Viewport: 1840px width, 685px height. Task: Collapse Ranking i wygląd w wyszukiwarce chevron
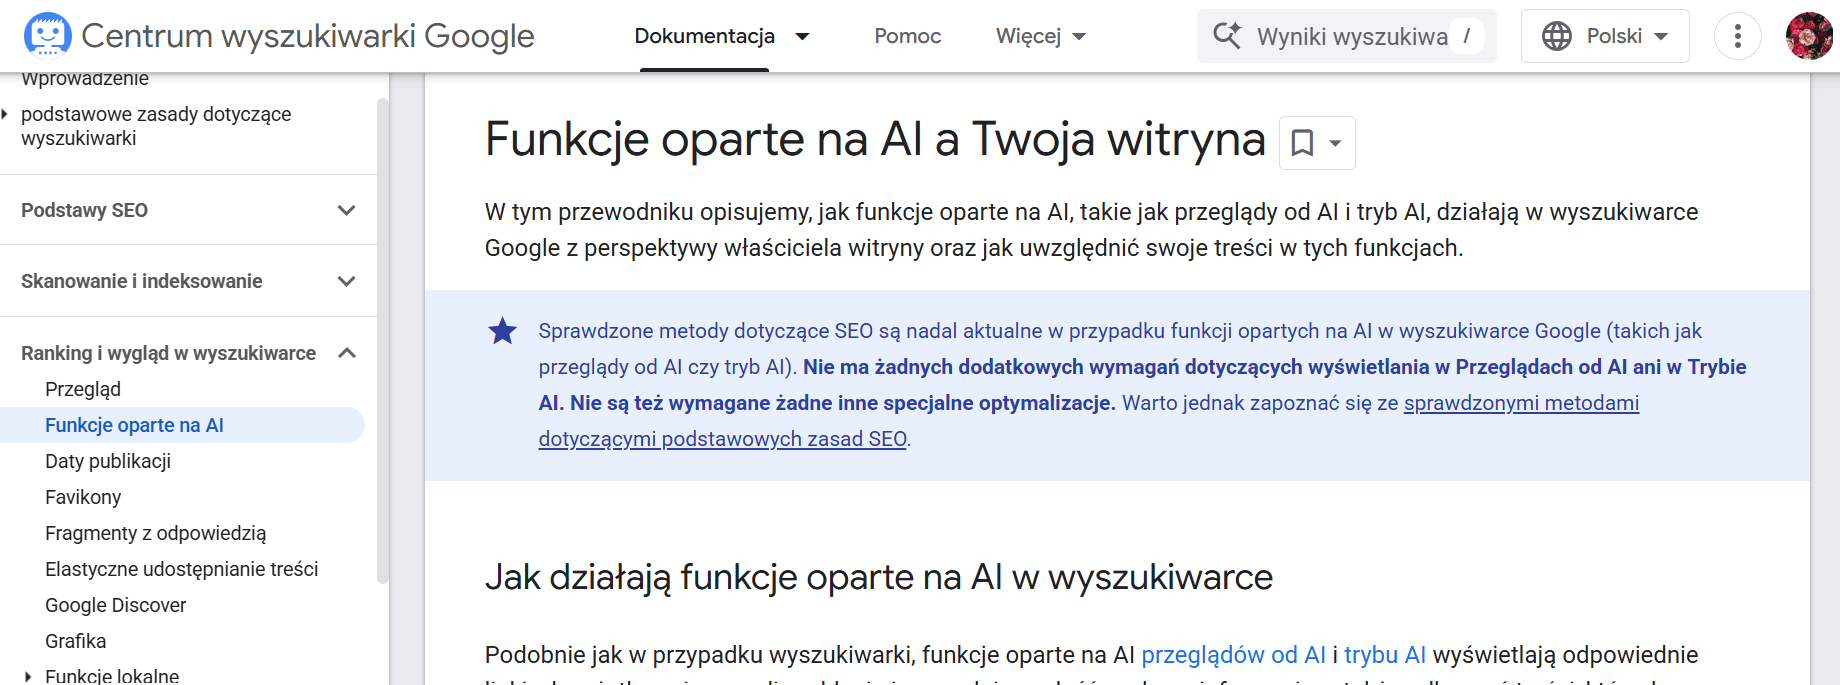(346, 353)
